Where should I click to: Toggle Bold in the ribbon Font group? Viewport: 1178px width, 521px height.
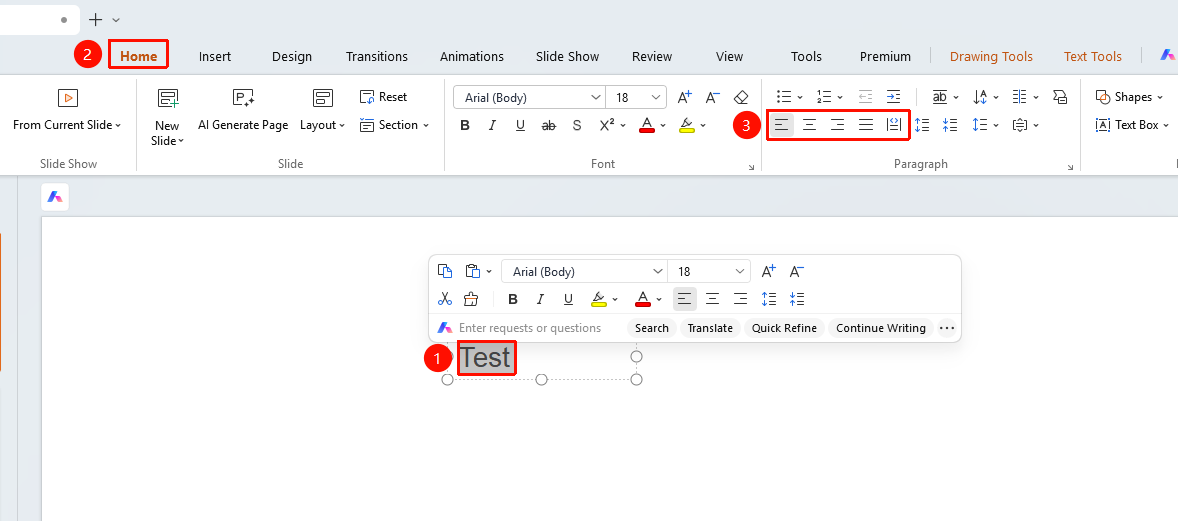465,126
